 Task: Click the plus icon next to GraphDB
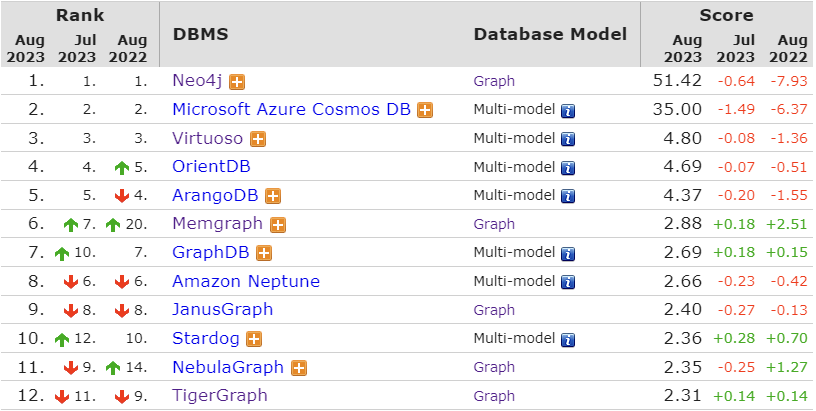coord(264,253)
